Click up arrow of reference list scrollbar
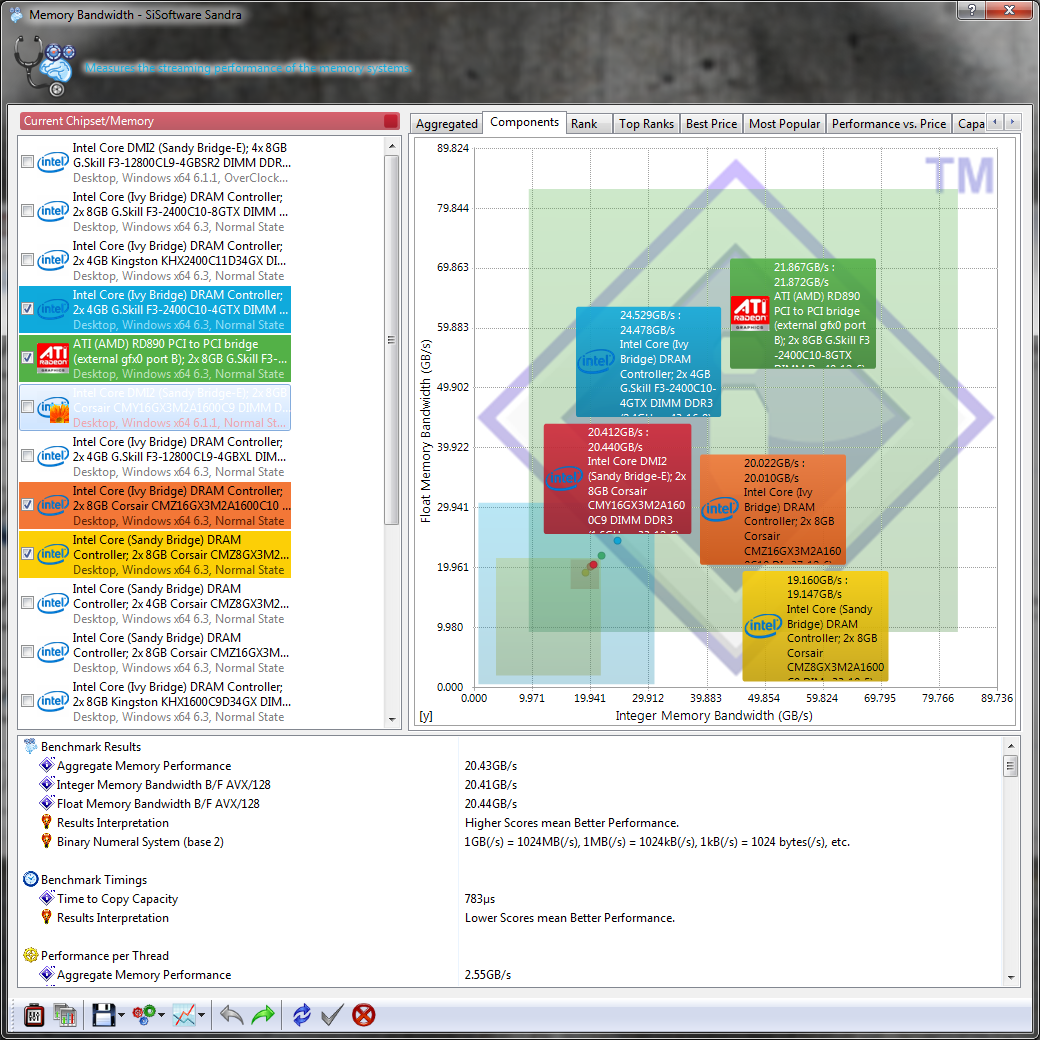Screen dimensions: 1040x1040 click(x=392, y=146)
